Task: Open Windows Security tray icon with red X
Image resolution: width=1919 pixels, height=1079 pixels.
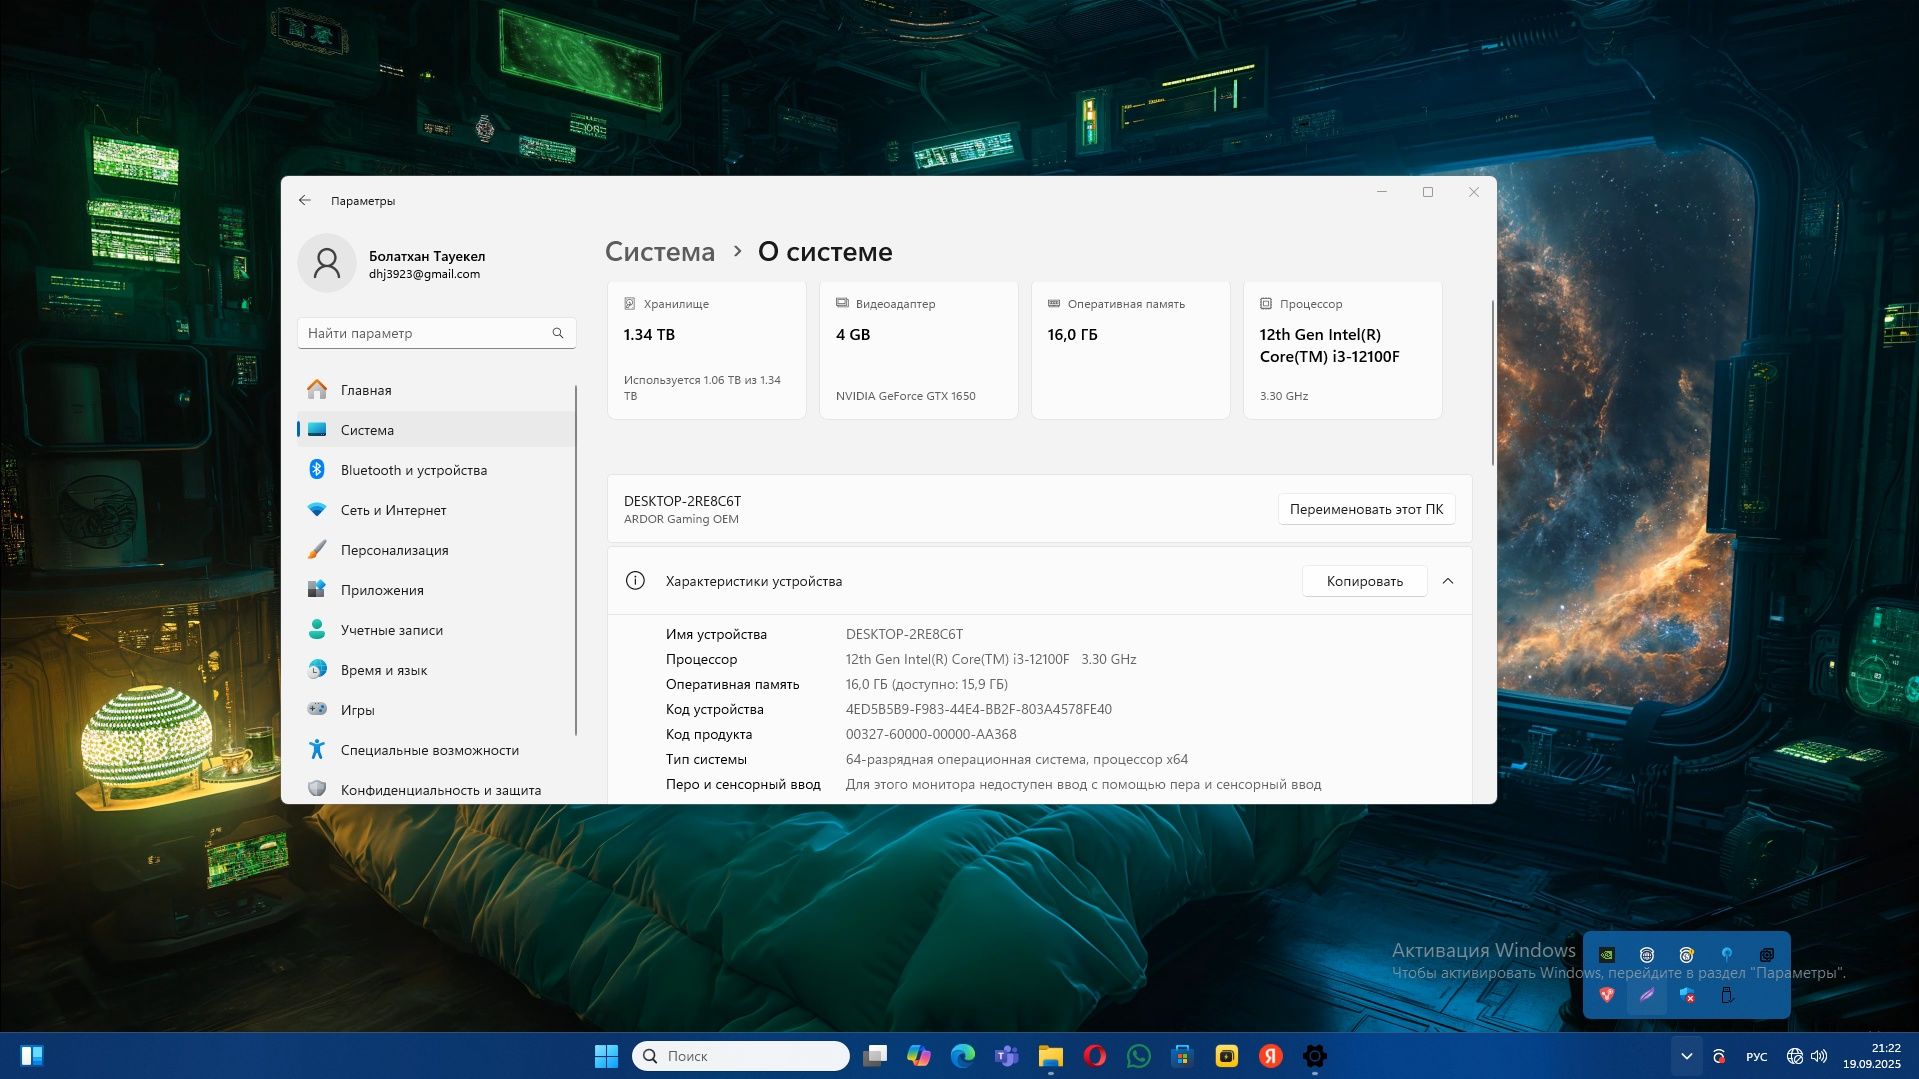Action: 1687,995
